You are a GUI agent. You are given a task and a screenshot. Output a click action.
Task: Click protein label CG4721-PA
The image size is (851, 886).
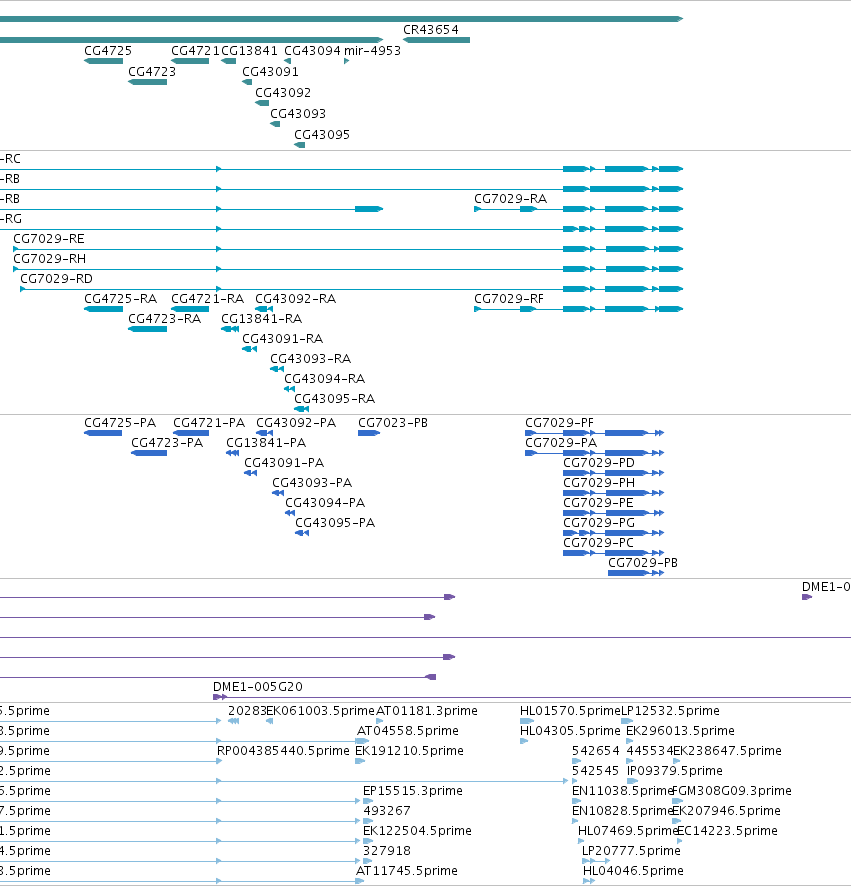[209, 423]
